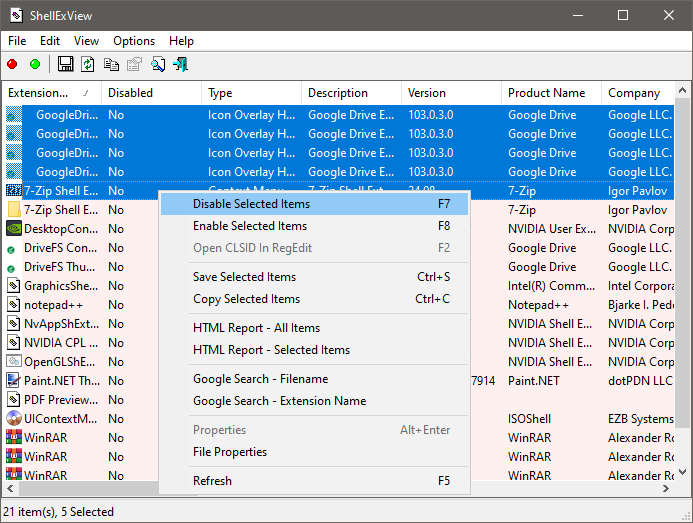The image size is (693, 523).
Task: Click the Exit door toolbar icon
Action: [x=181, y=65]
